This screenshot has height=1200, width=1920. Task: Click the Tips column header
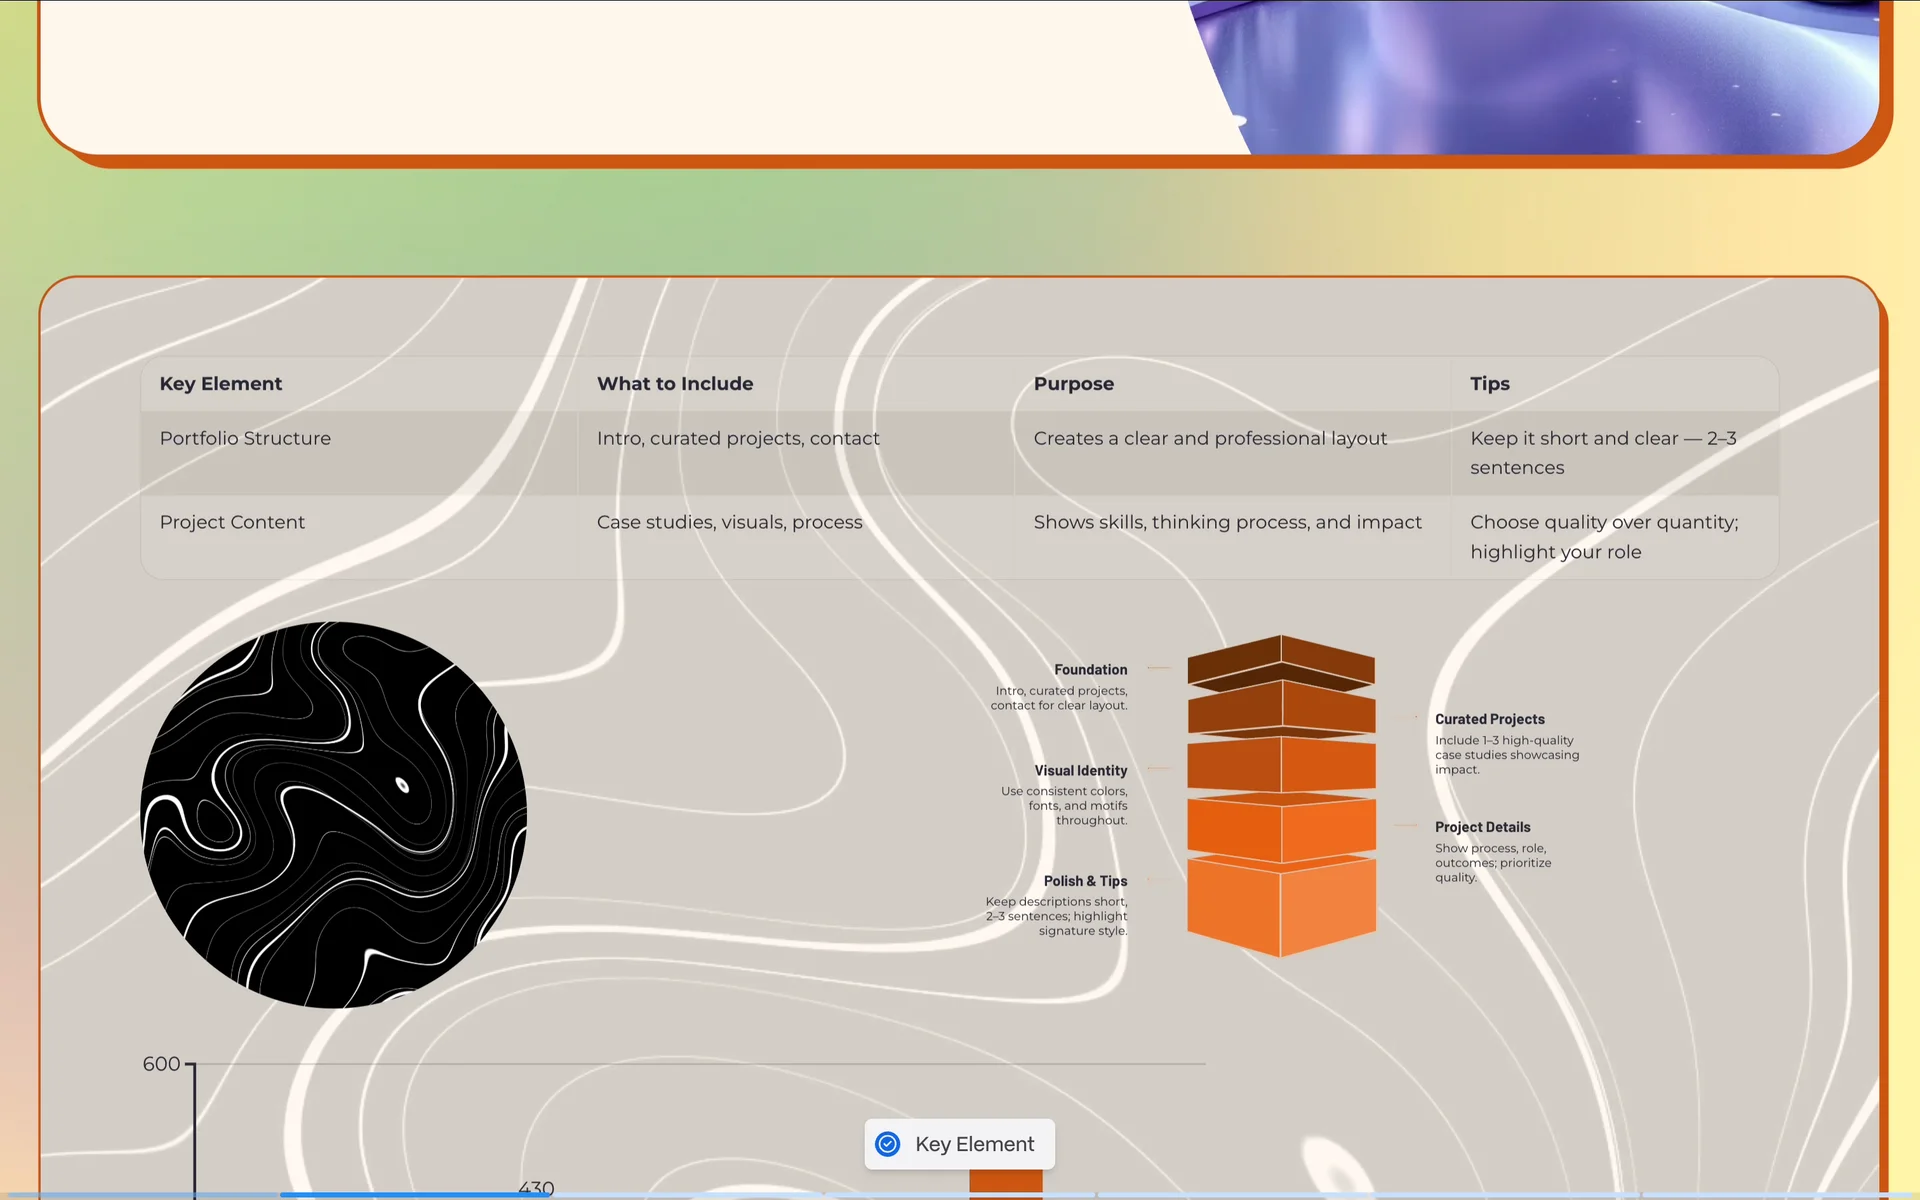pos(1489,384)
